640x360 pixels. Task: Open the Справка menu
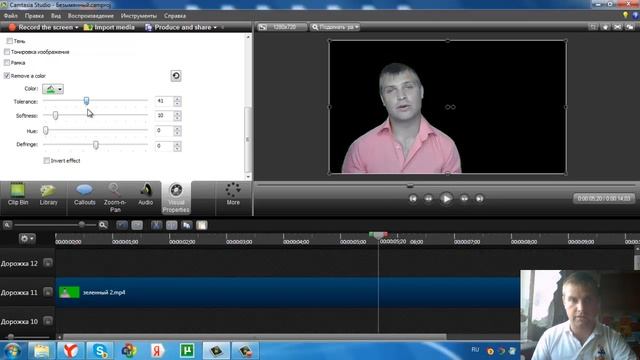pyautogui.click(x=175, y=16)
